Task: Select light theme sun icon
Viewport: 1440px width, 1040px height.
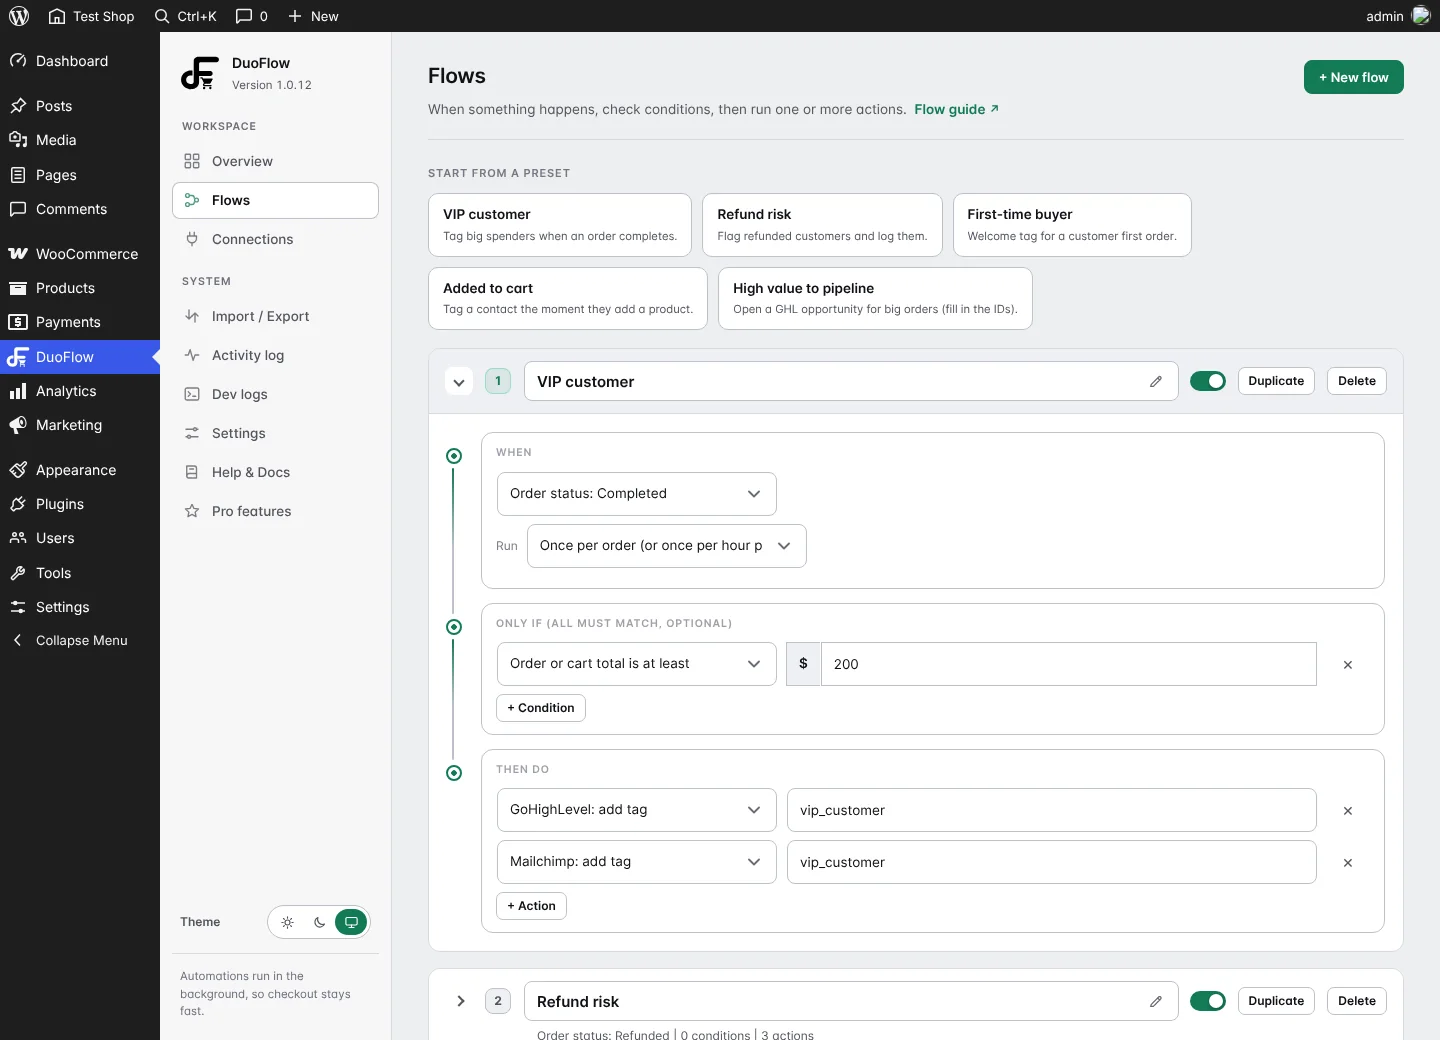Action: (x=288, y=922)
